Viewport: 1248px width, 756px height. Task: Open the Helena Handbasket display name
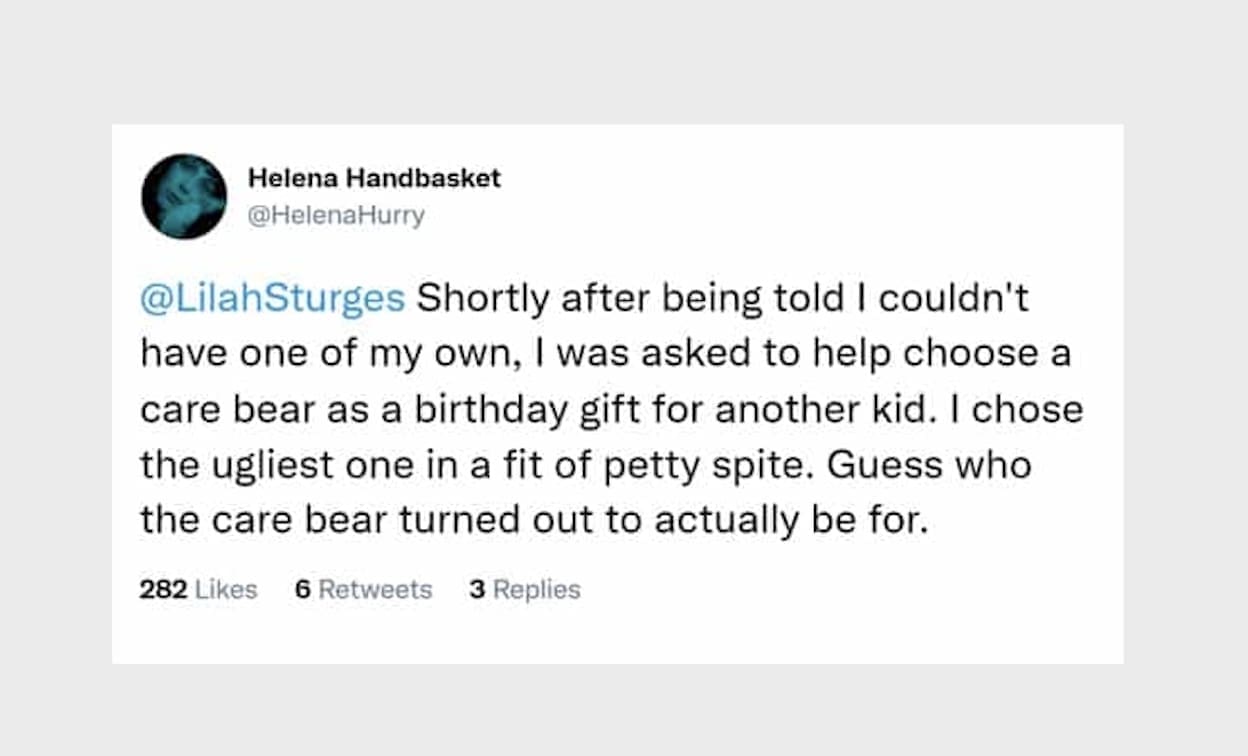(374, 179)
